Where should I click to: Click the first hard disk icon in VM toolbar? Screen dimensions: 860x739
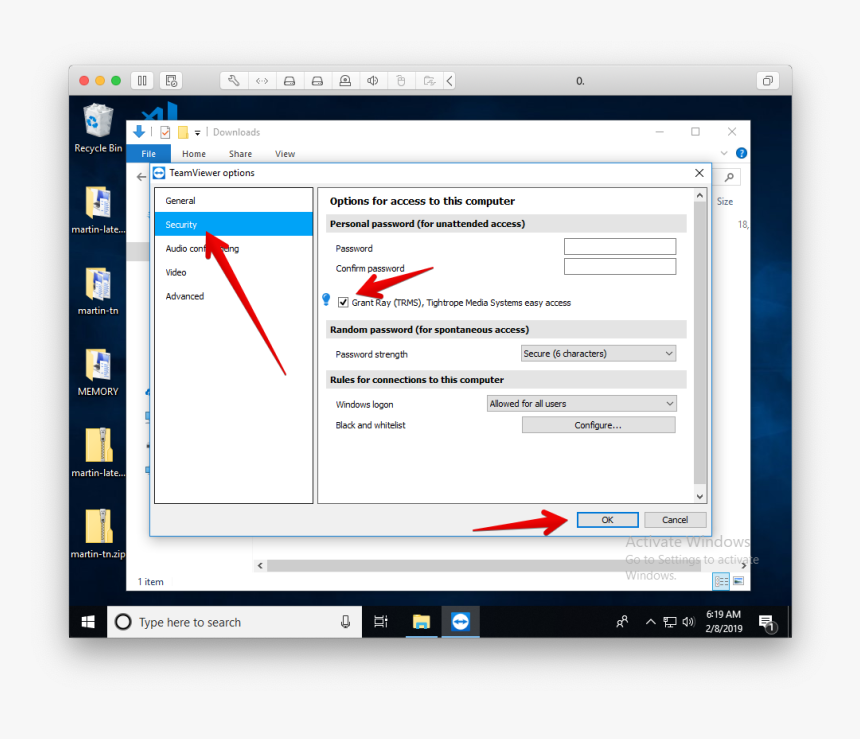[x=290, y=81]
